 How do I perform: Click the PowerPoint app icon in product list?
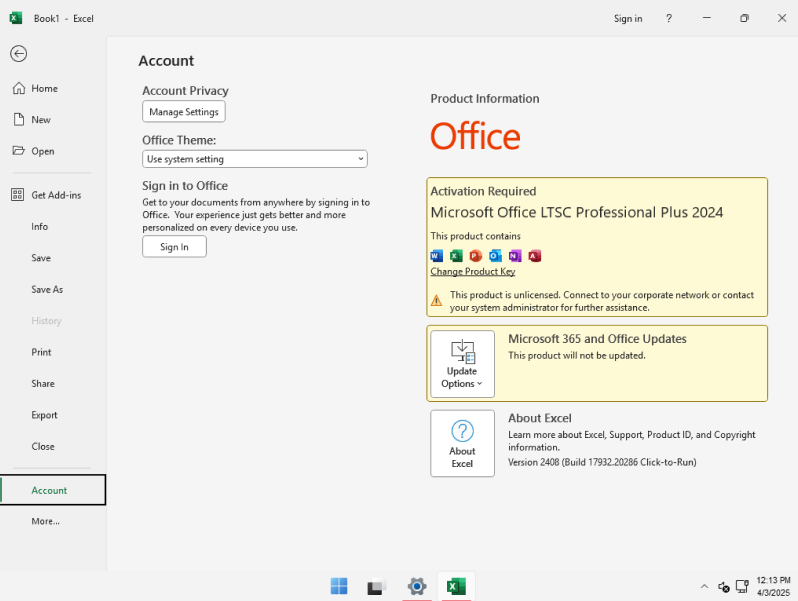(475, 255)
